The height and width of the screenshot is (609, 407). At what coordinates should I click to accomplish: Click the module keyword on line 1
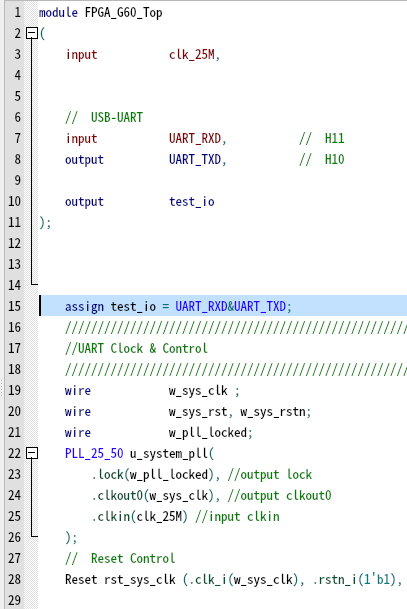[x=58, y=12]
